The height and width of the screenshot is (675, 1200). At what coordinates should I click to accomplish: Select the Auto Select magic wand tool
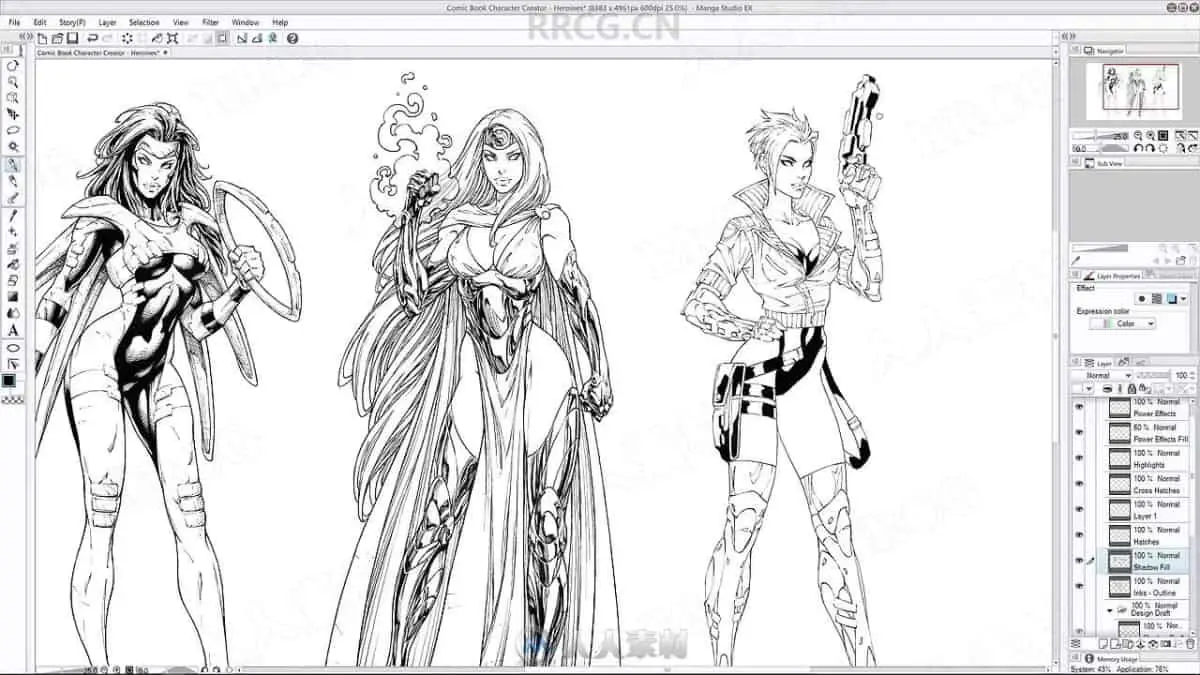coord(13,147)
